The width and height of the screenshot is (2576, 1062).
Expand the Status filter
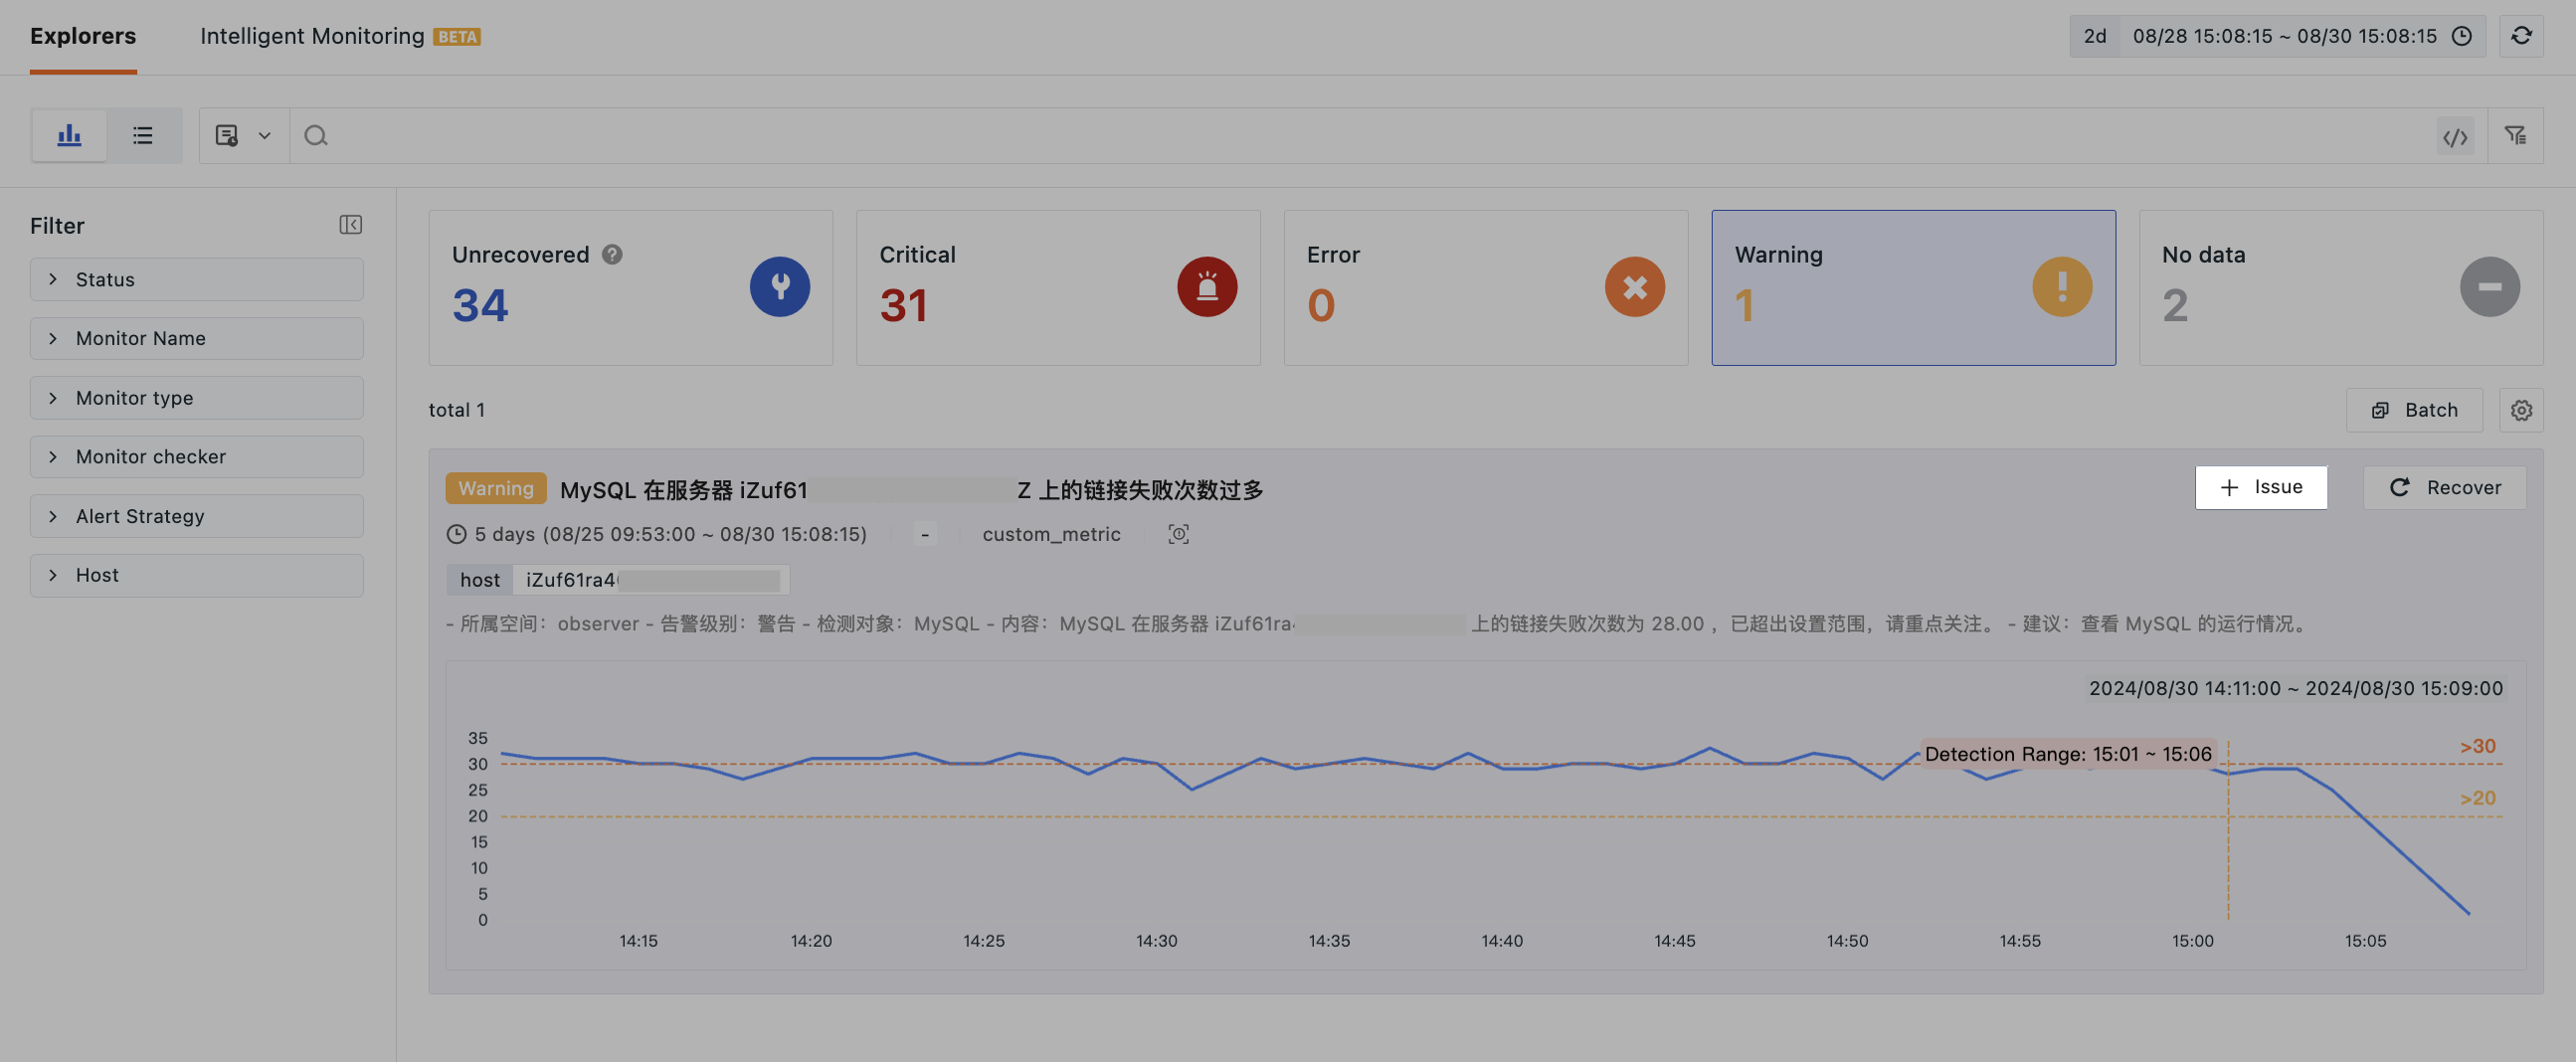click(x=196, y=279)
